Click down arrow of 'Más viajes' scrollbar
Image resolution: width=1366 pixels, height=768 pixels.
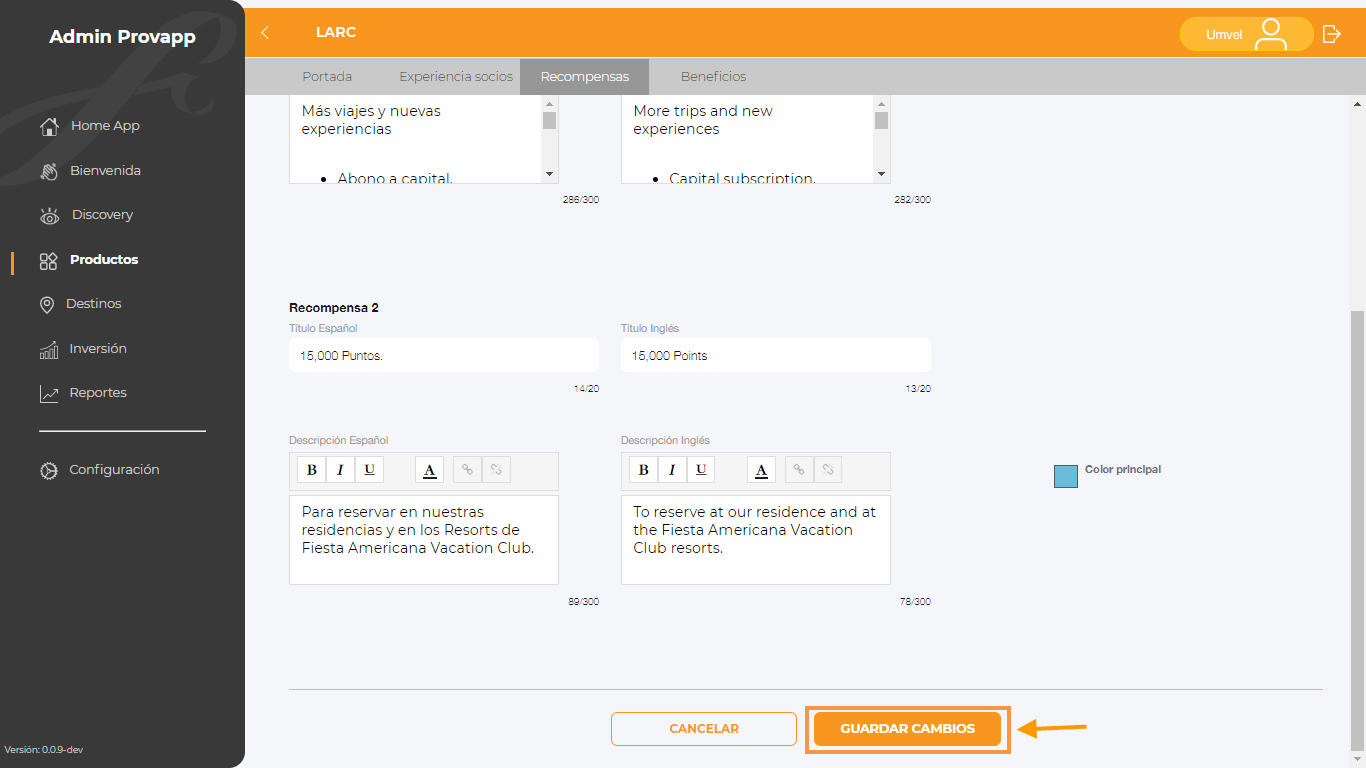[x=550, y=174]
